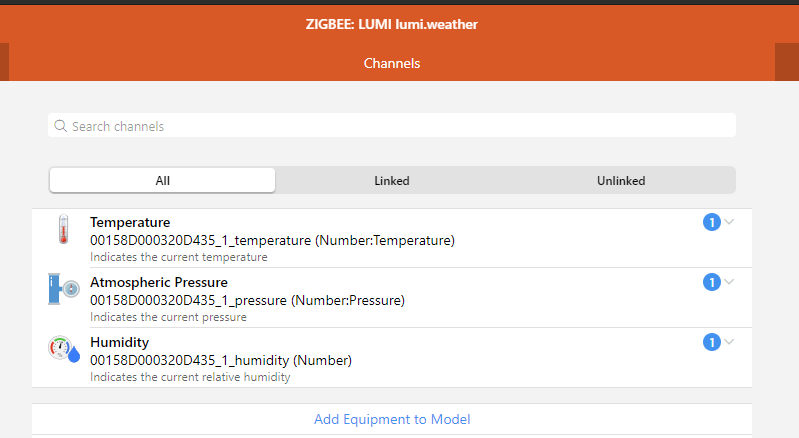Select the Humidity channel name
Screen dimensions: 799x438
click(x=119, y=342)
